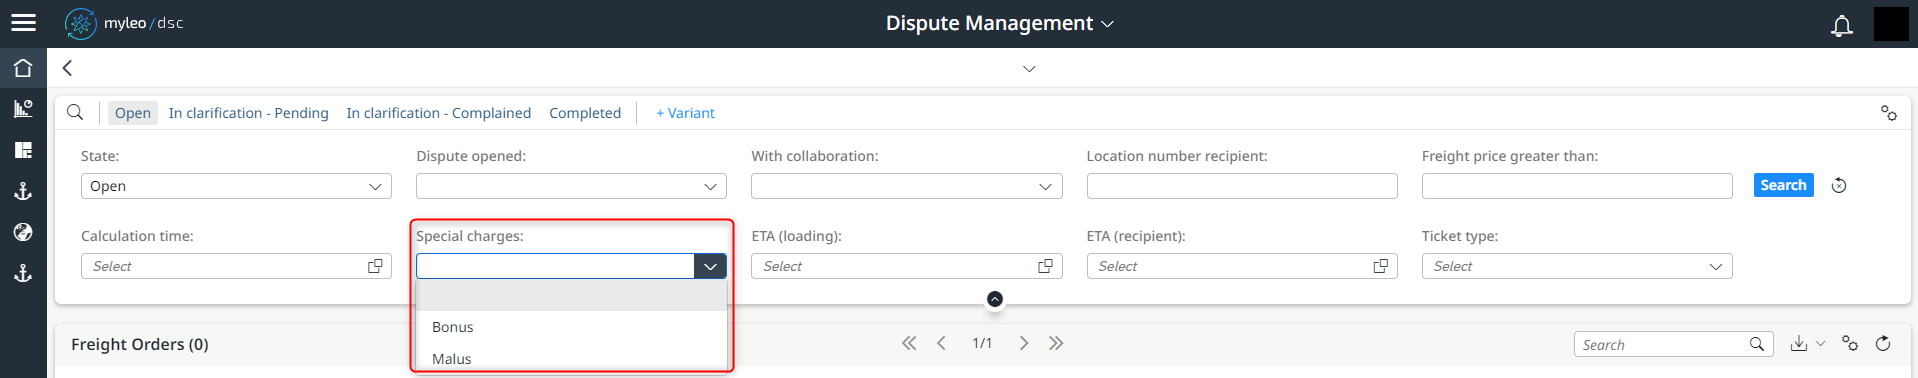Open the globe sidebar icon
Image resolution: width=1918 pixels, height=378 pixels.
[x=23, y=232]
